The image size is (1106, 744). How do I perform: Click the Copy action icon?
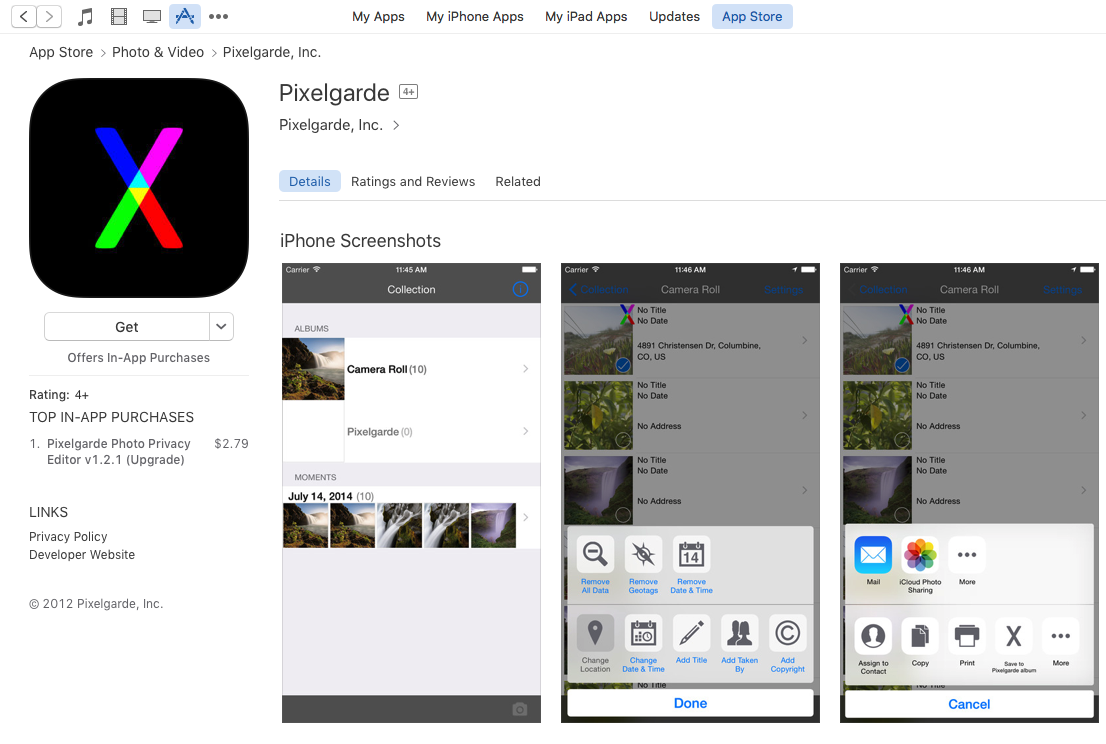(x=920, y=636)
